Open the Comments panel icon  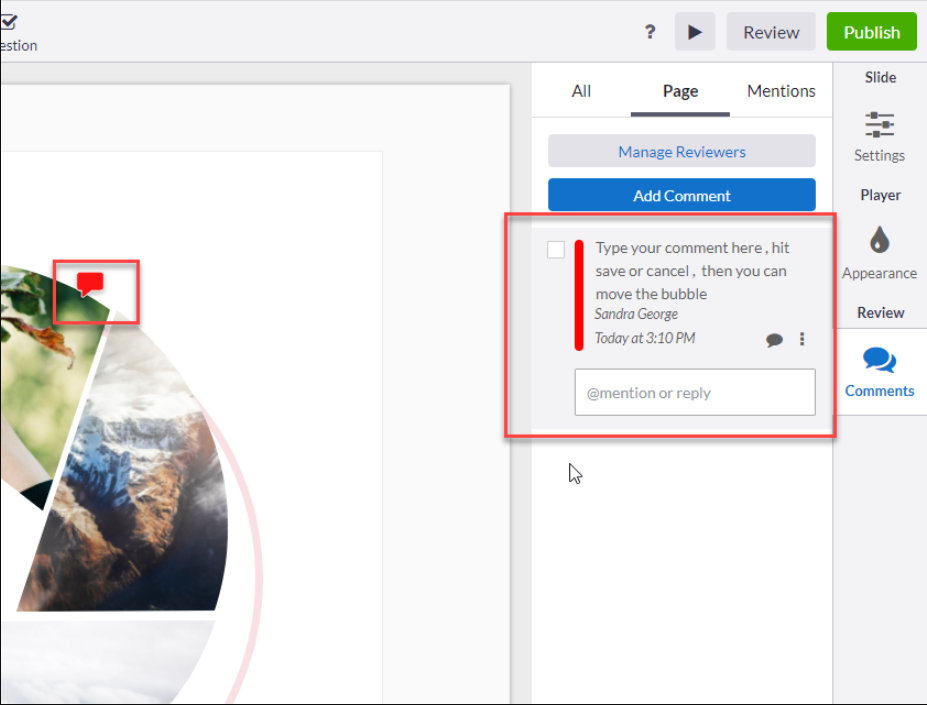pos(879,360)
